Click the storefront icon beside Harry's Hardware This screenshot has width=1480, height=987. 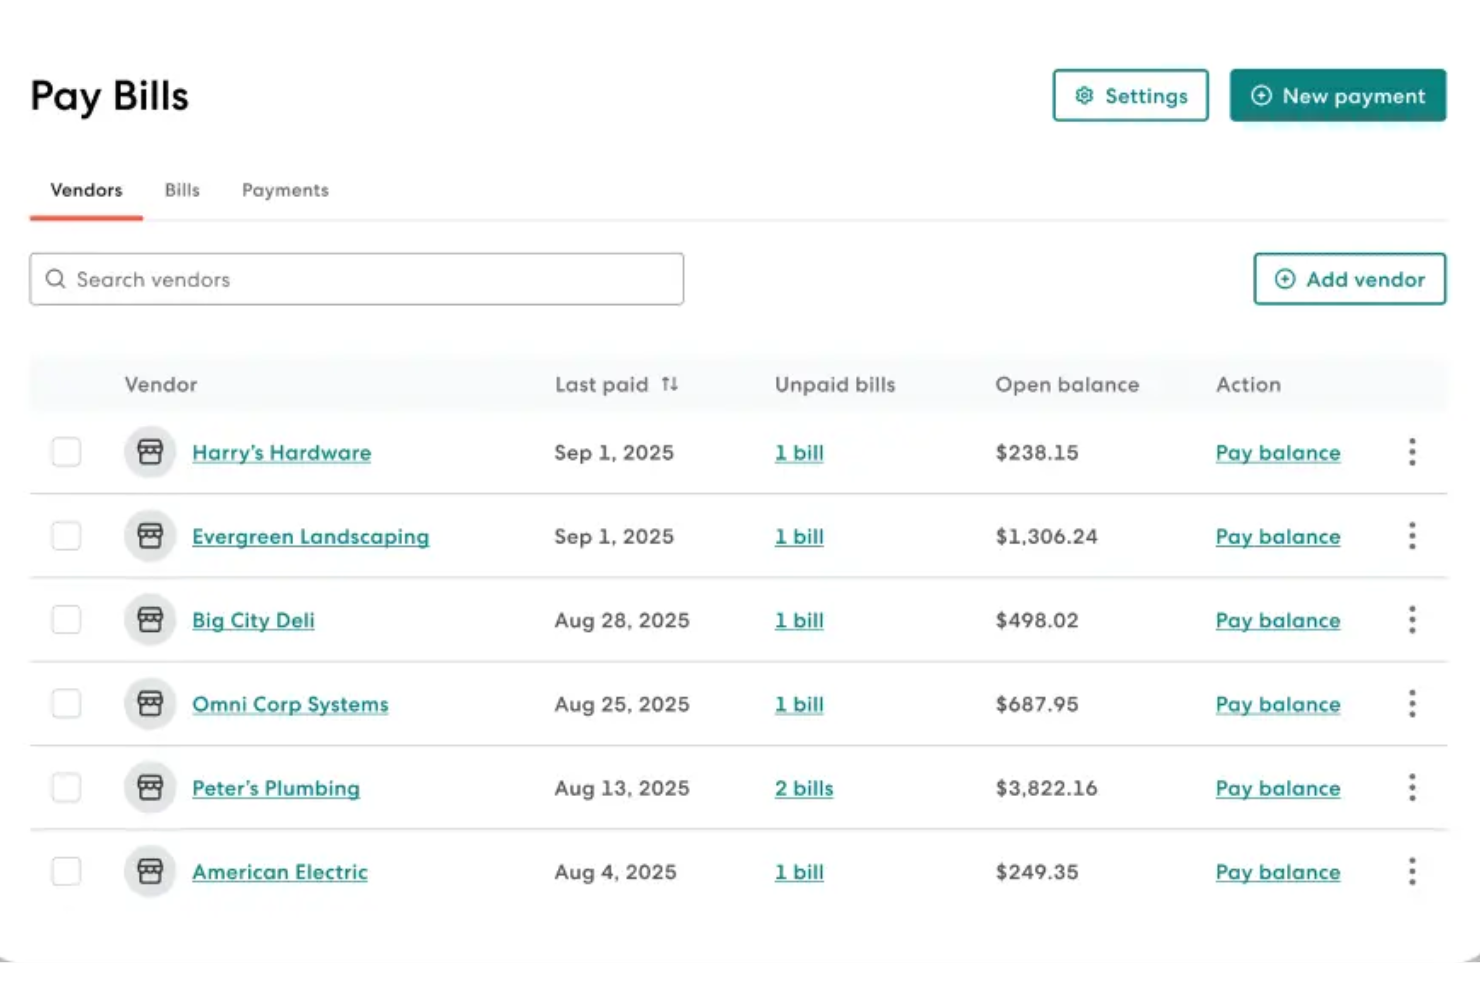pos(149,452)
